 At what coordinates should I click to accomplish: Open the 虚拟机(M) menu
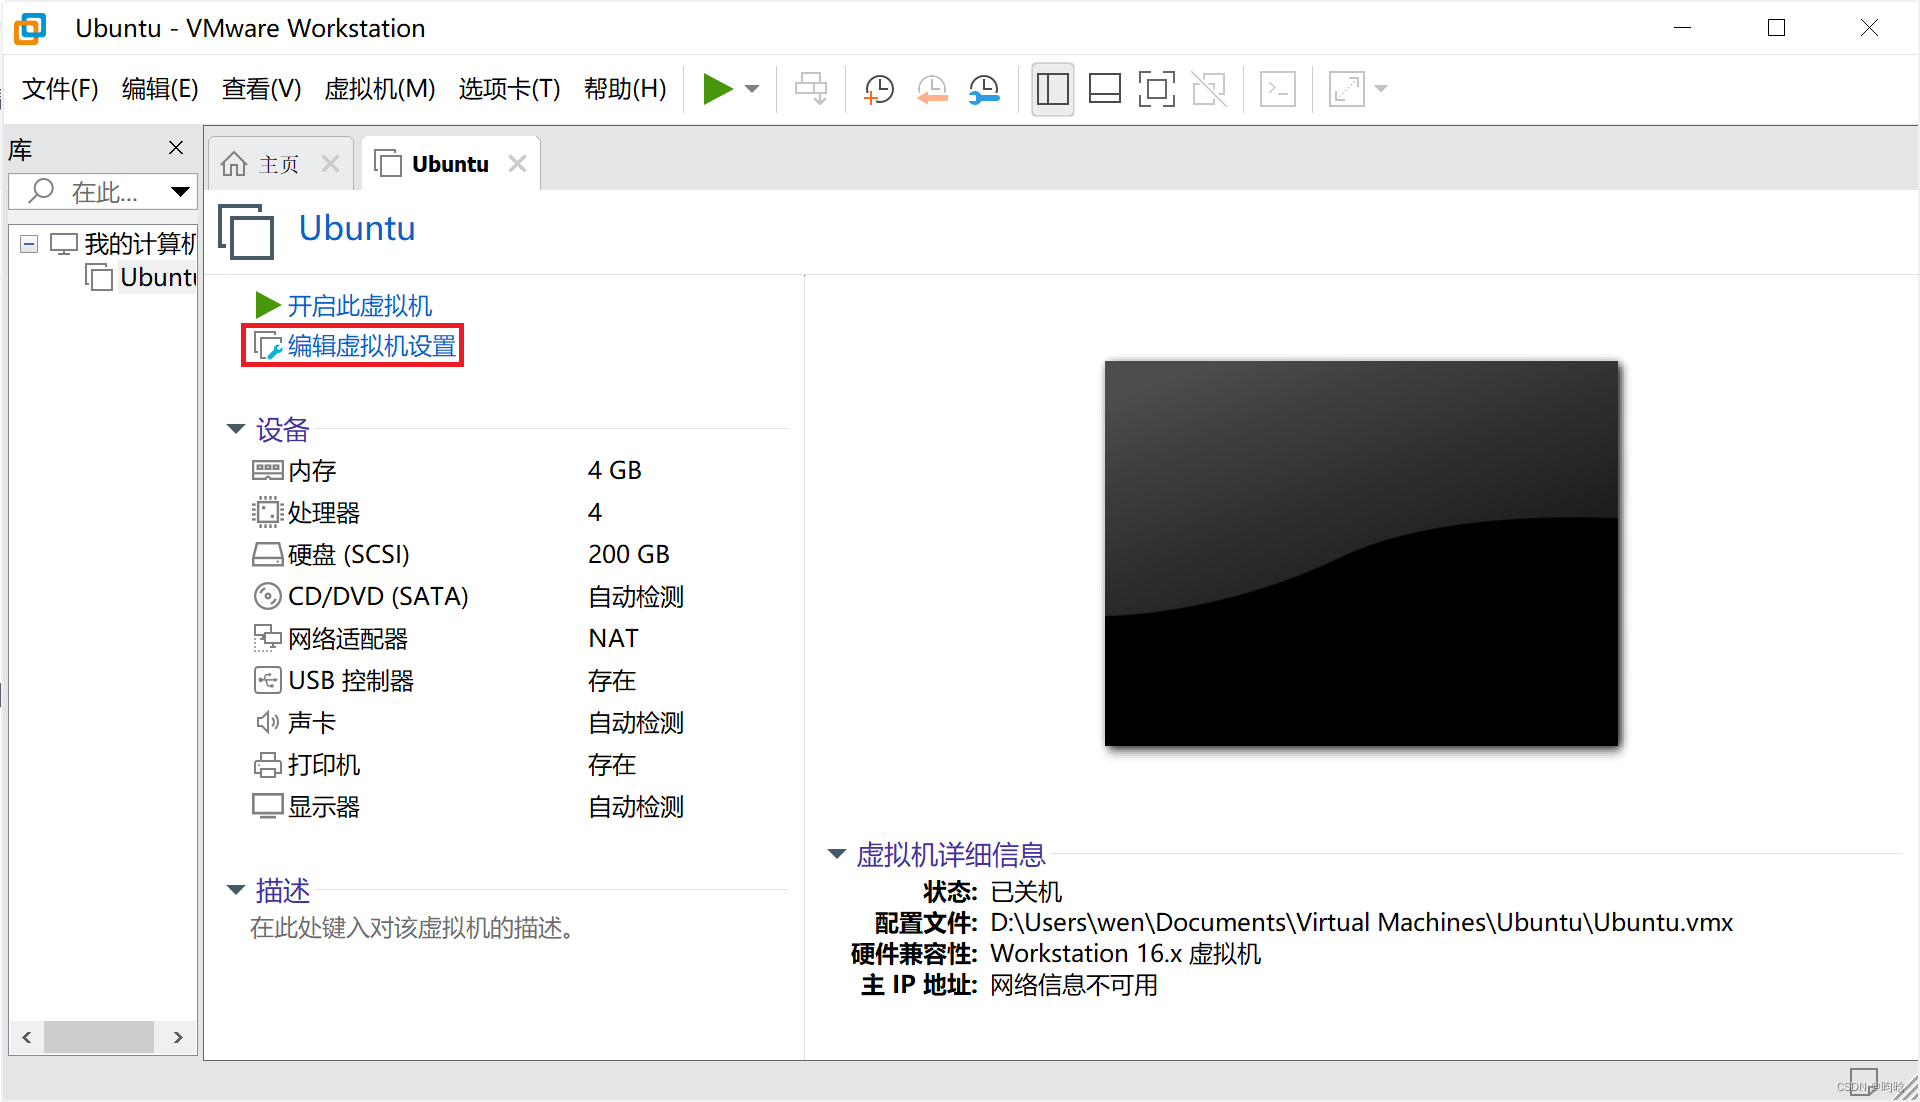379,89
